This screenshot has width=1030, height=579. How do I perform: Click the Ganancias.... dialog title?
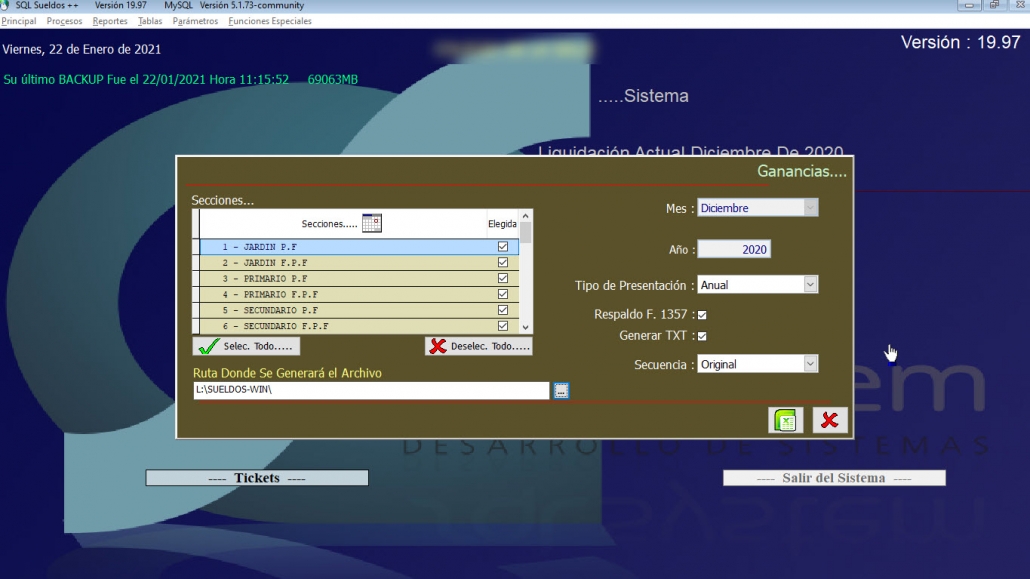click(x=801, y=172)
